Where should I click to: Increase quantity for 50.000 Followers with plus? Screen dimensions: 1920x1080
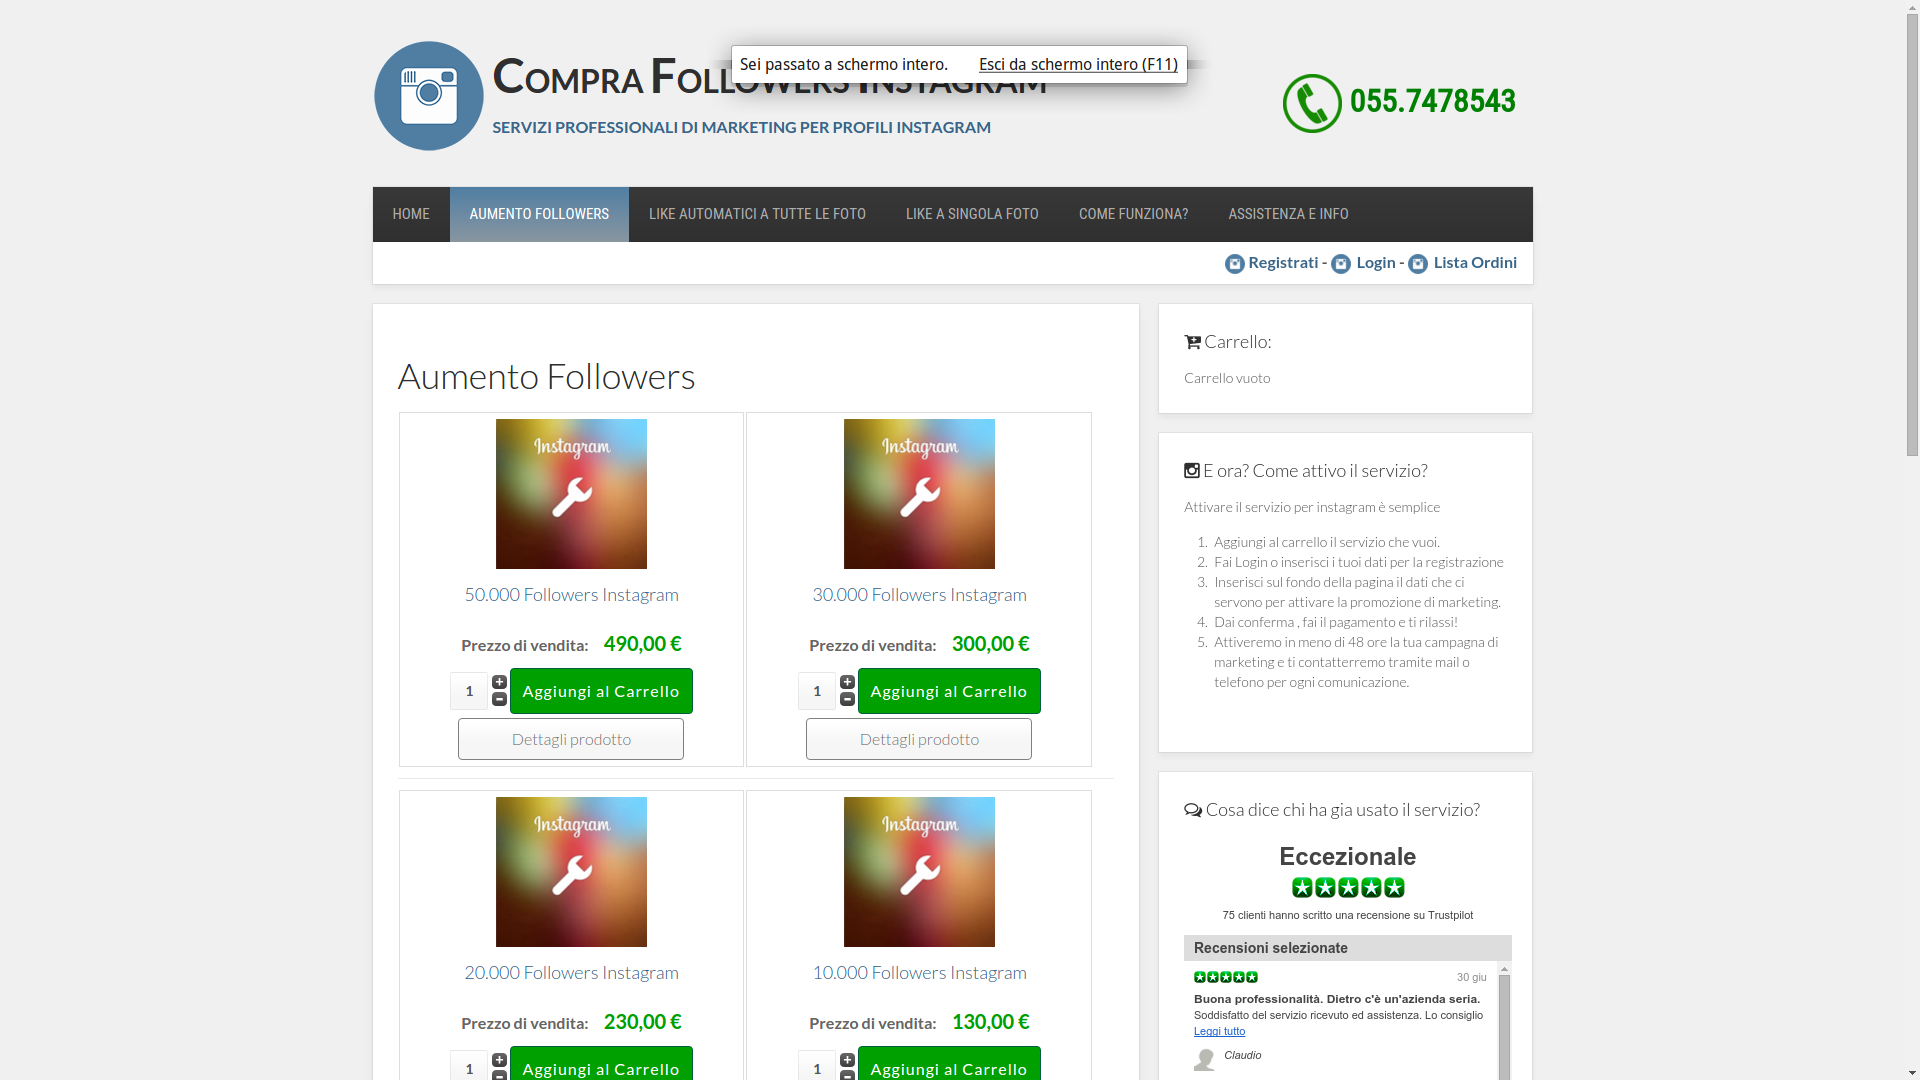pyautogui.click(x=499, y=682)
